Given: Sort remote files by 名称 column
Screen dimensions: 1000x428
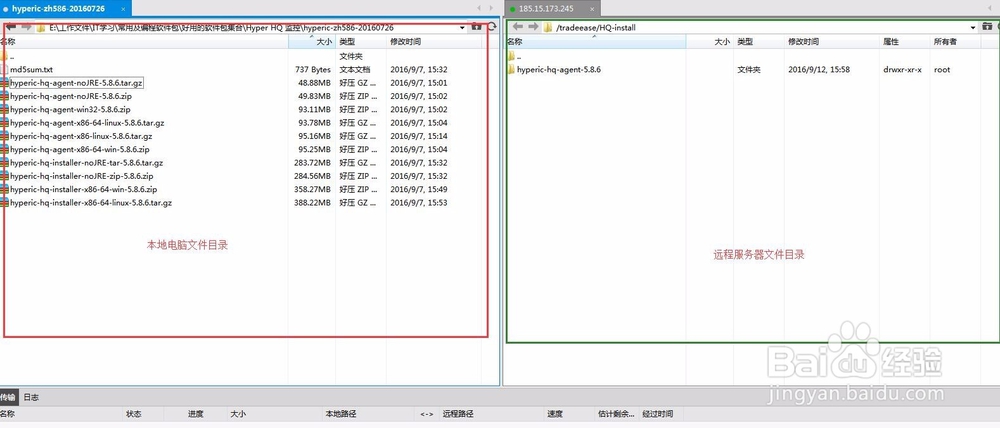Looking at the screenshot, I should click(596, 41).
